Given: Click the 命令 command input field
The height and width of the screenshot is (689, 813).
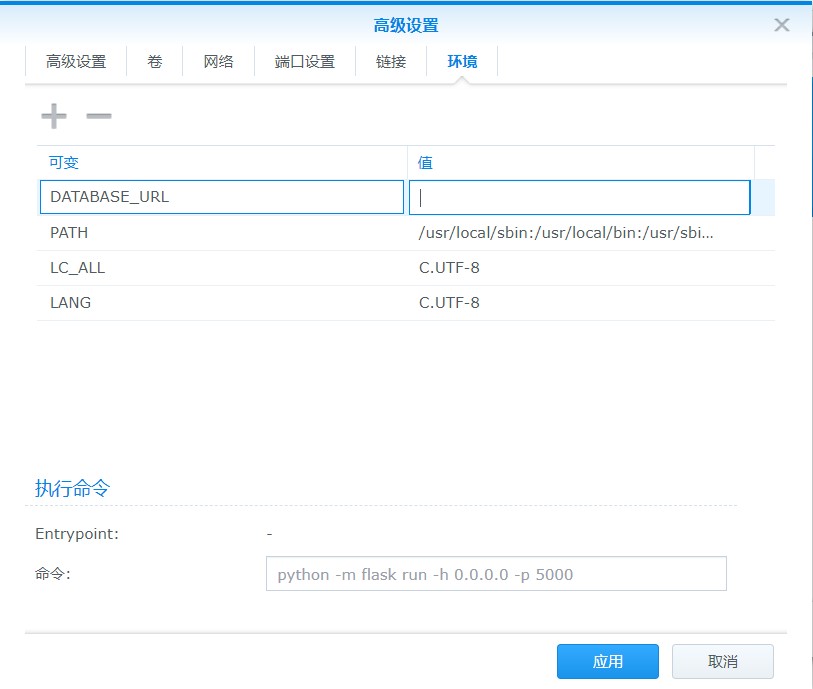Looking at the screenshot, I should 495,573.
